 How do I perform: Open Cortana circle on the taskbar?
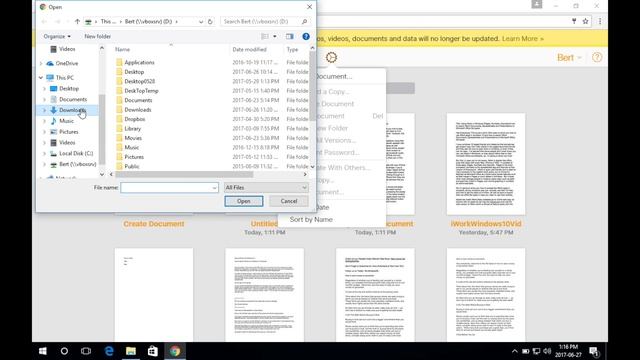[64, 351]
